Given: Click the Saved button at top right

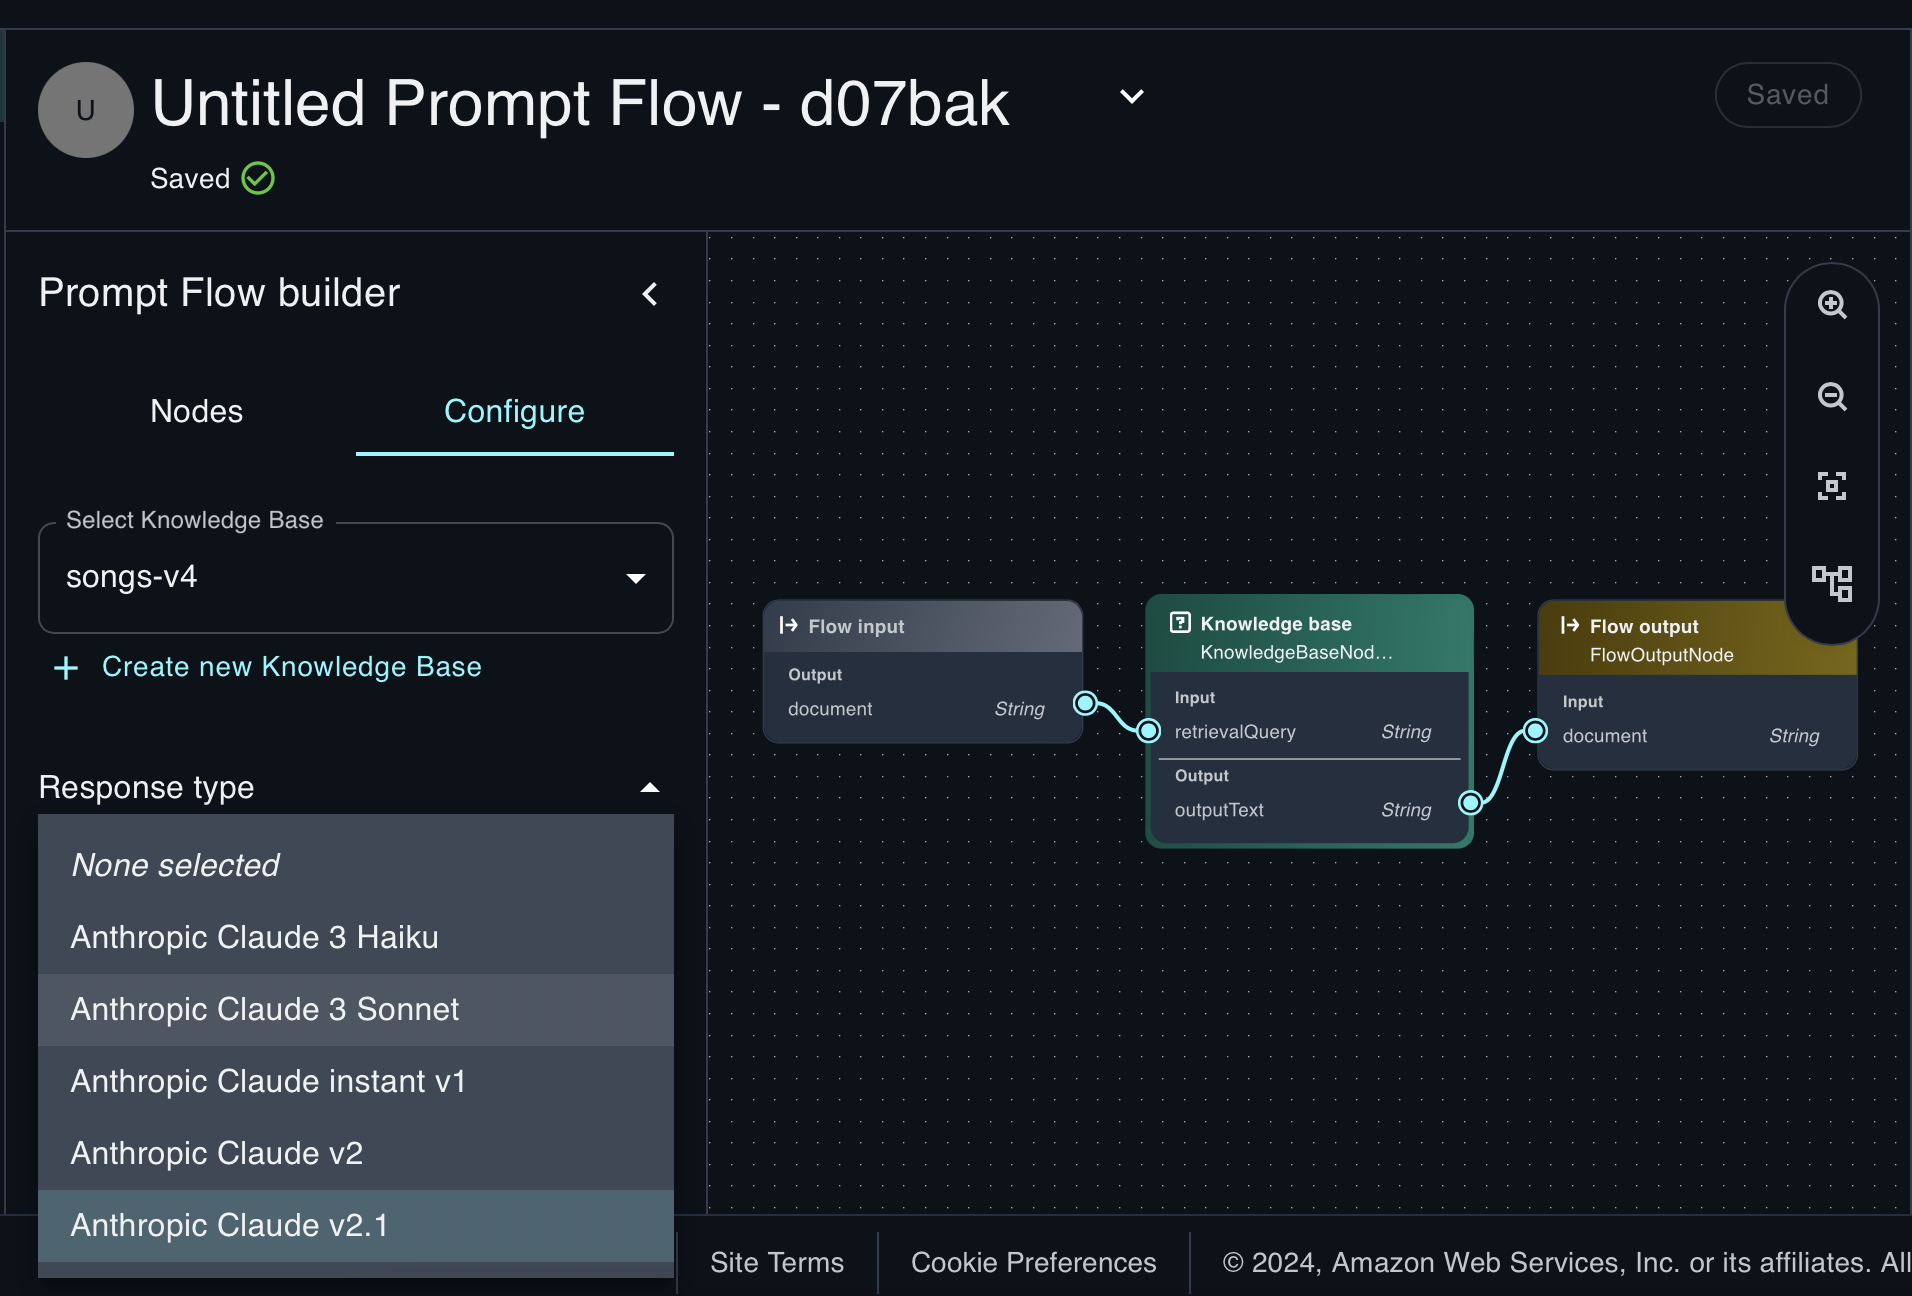Looking at the screenshot, I should pos(1787,95).
